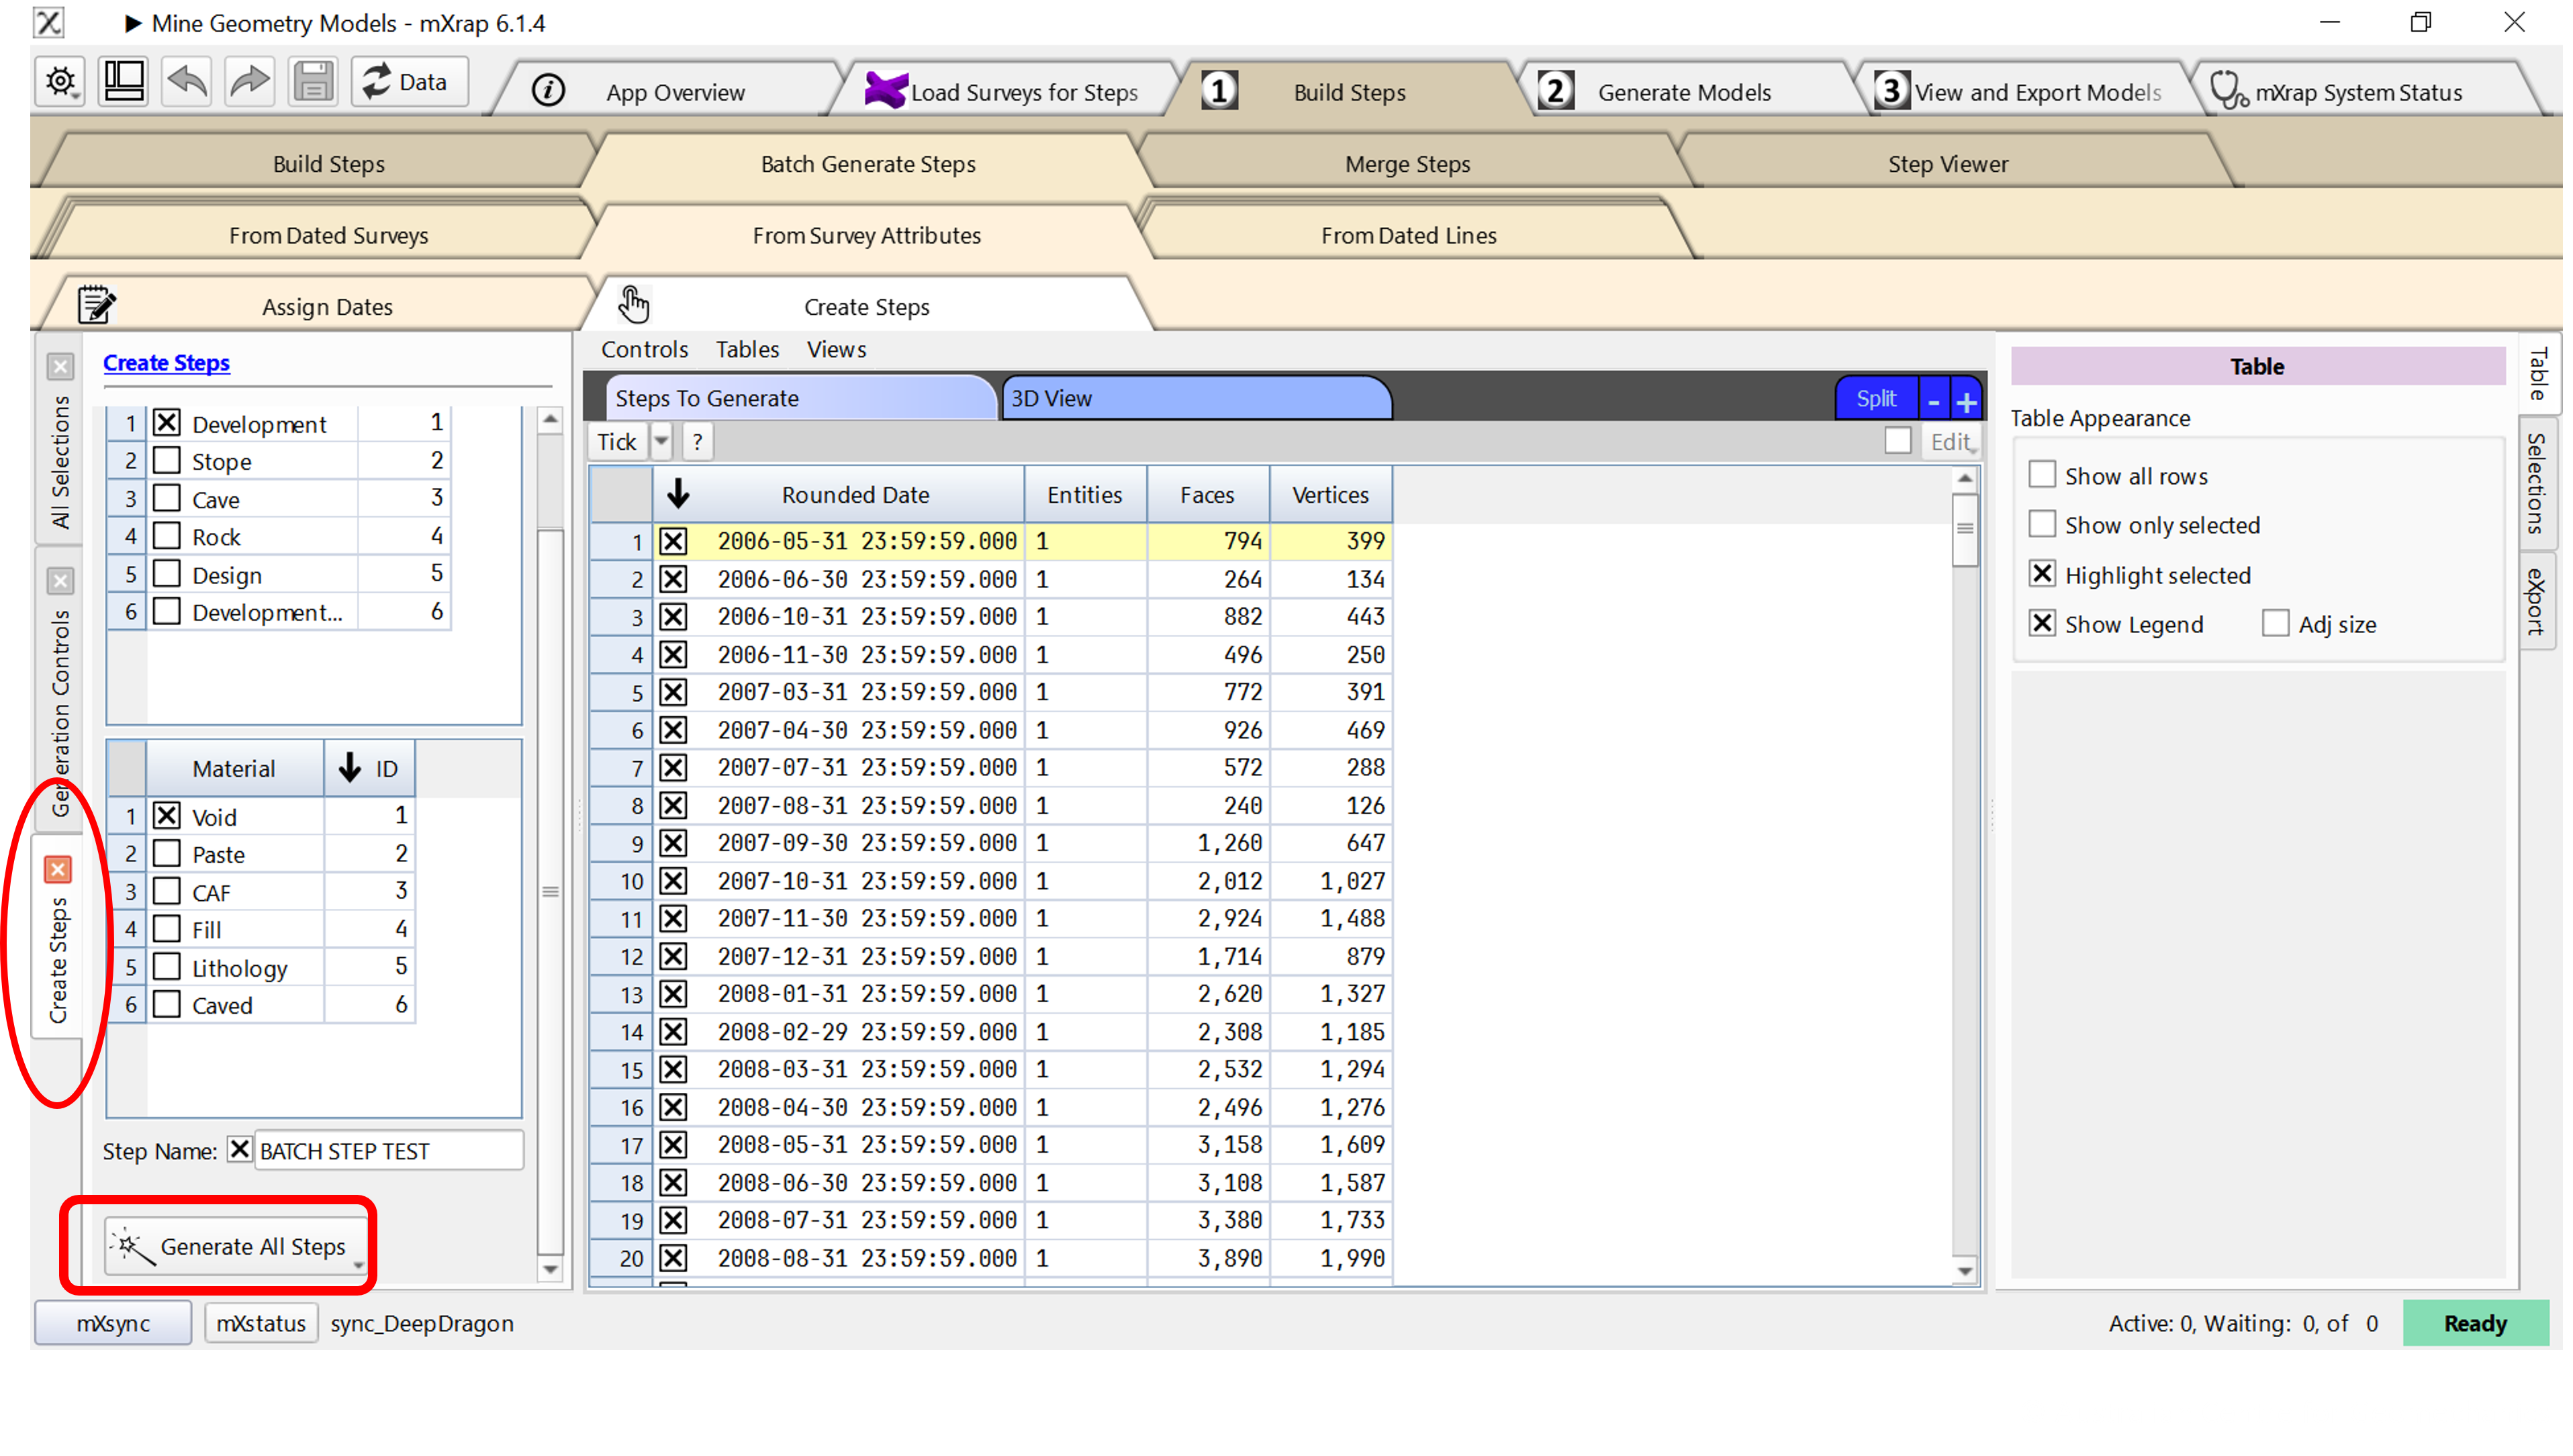Click the Step Name input field

(389, 1151)
